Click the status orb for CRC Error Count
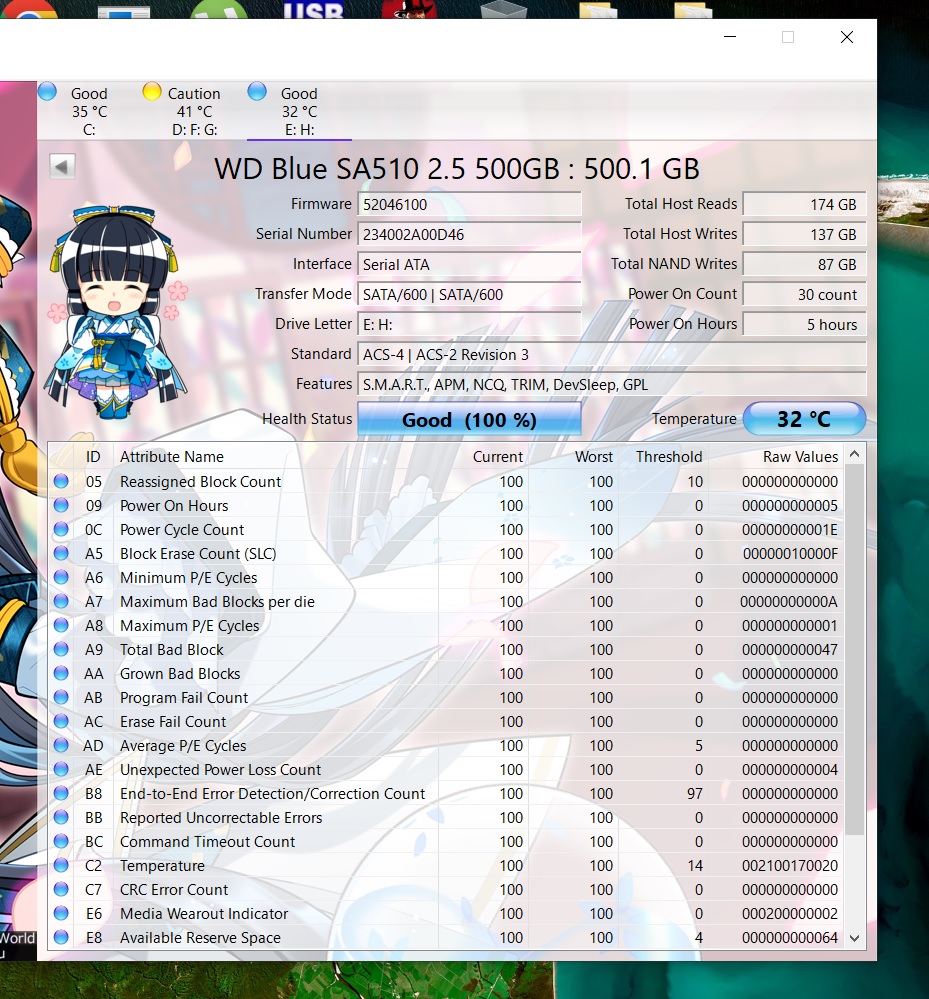The height and width of the screenshot is (999, 929). pyautogui.click(x=61, y=889)
